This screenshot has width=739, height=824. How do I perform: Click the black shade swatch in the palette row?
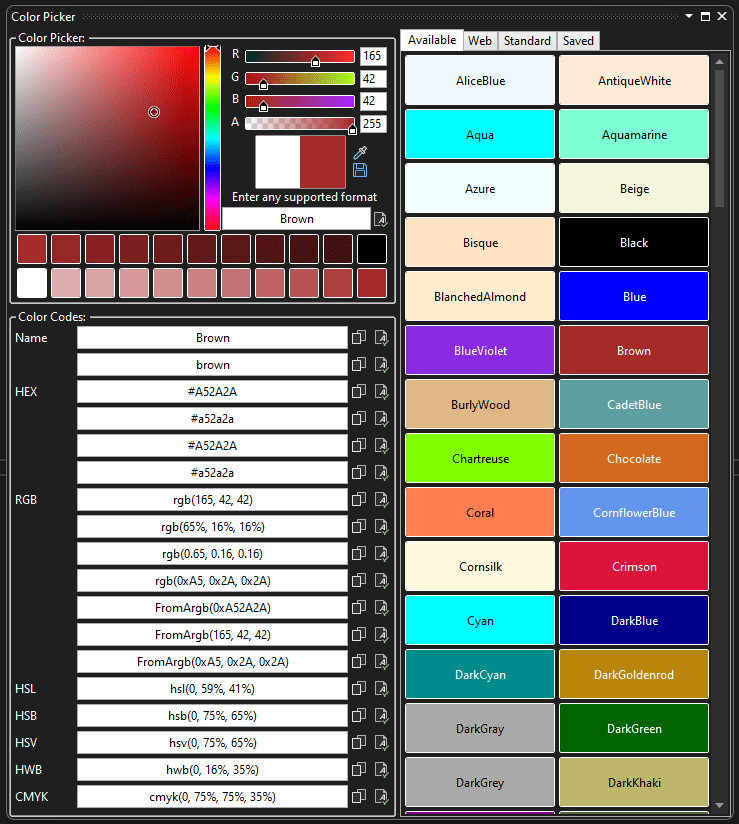pos(372,249)
